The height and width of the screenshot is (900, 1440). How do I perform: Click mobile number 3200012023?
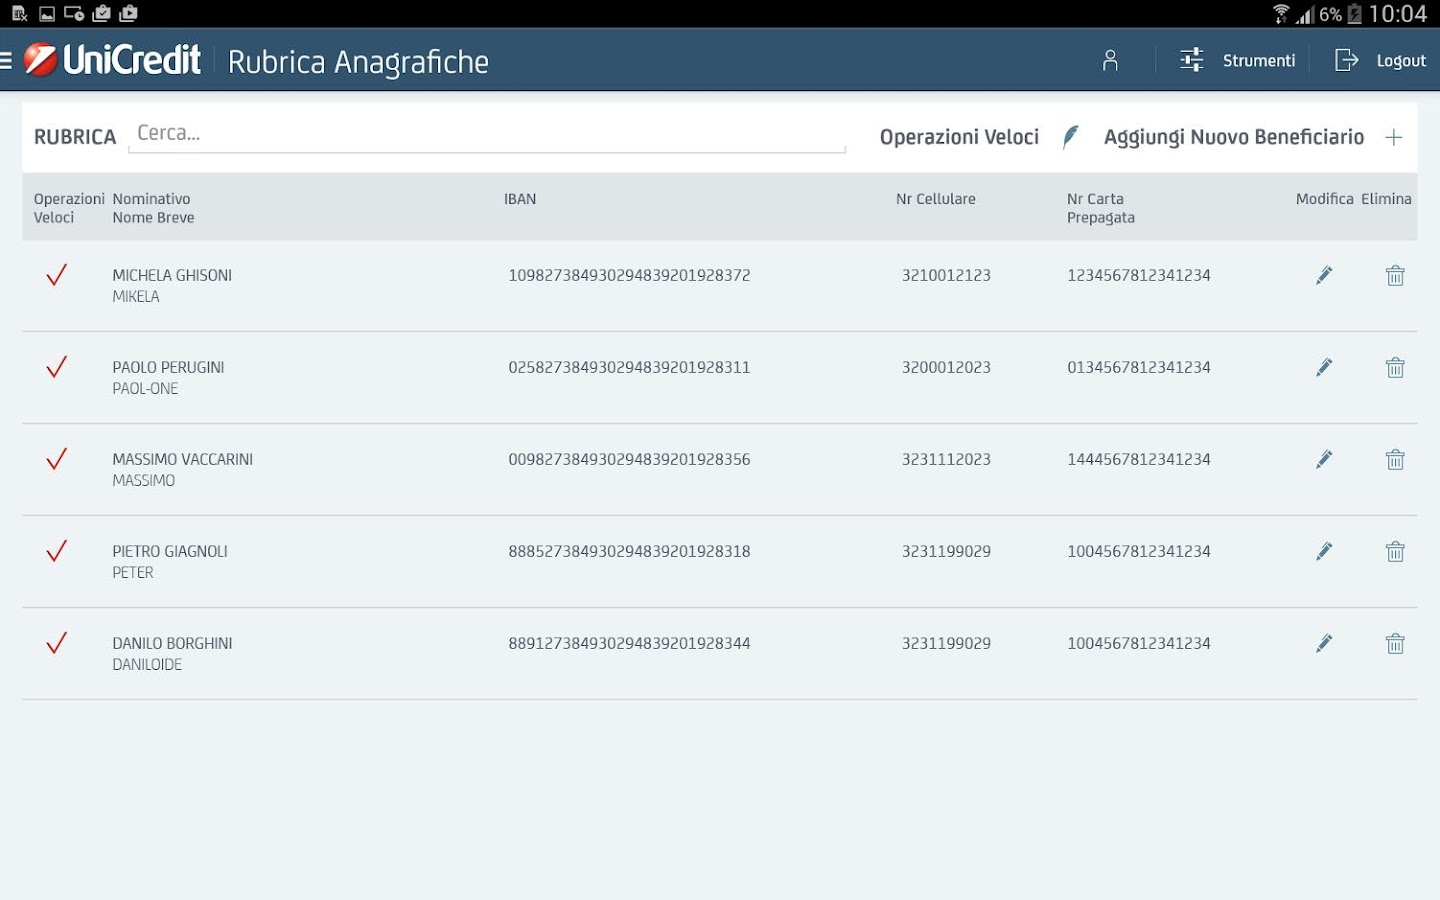946,367
